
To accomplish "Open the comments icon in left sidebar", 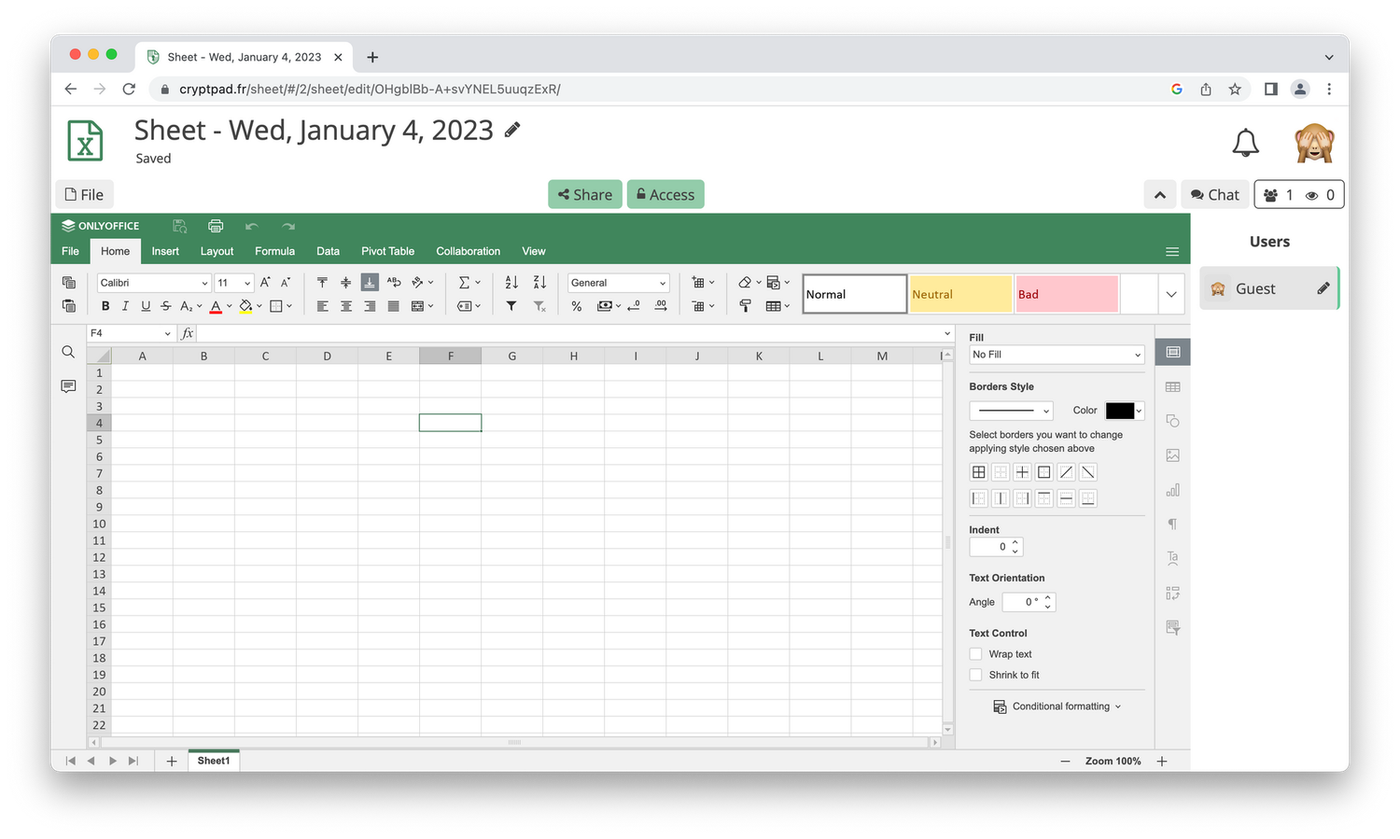I will click(x=68, y=386).
